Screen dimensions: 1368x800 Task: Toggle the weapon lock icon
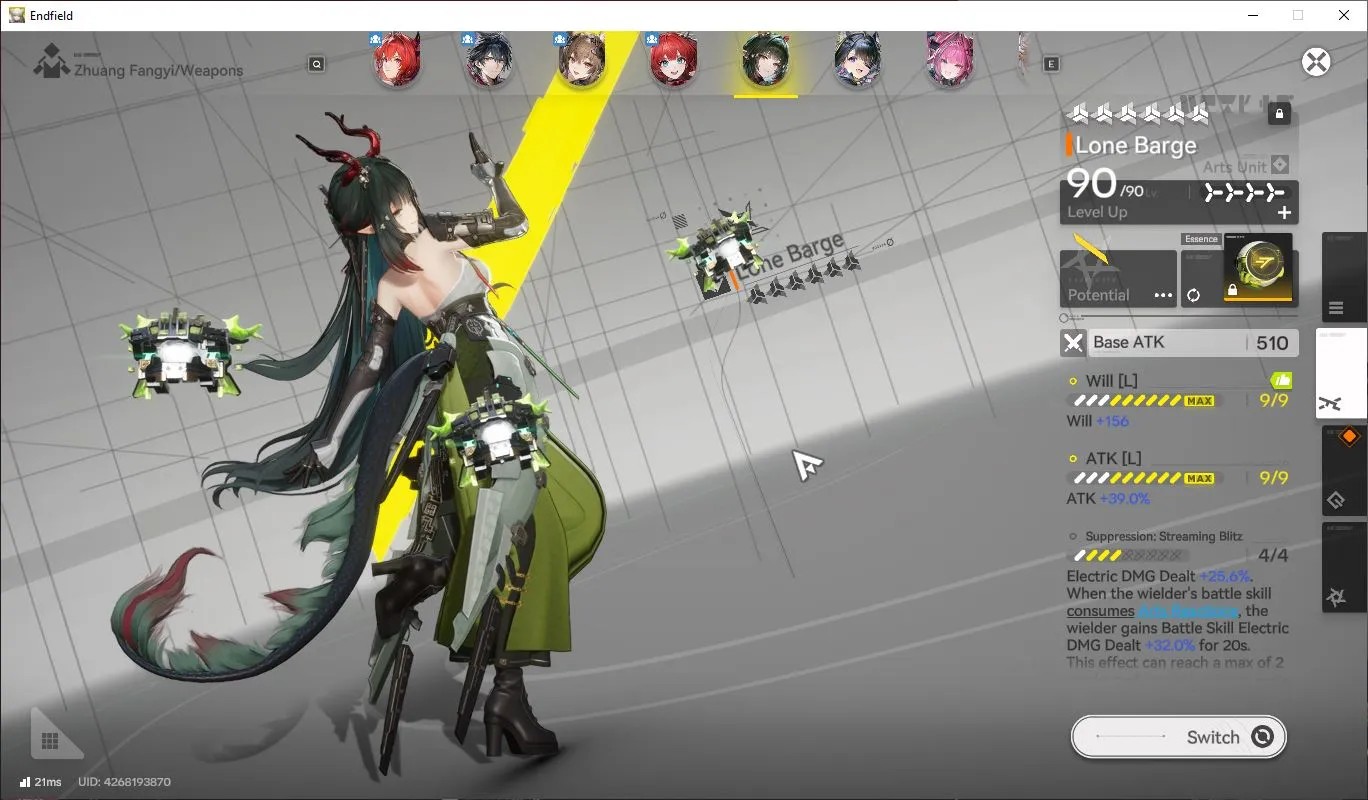[x=1279, y=114]
